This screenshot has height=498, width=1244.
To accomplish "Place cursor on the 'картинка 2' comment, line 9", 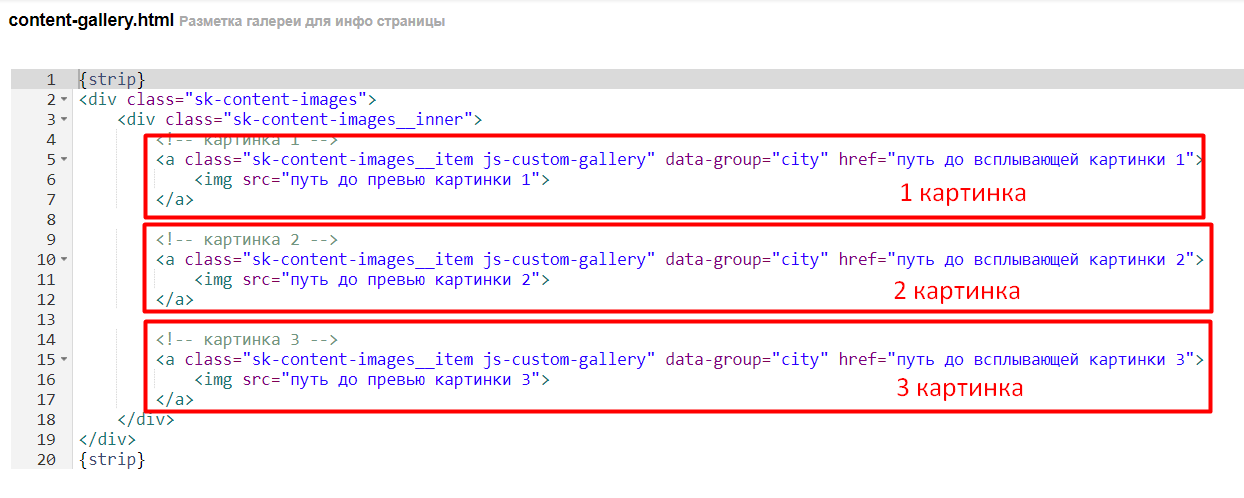I will pos(247,240).
